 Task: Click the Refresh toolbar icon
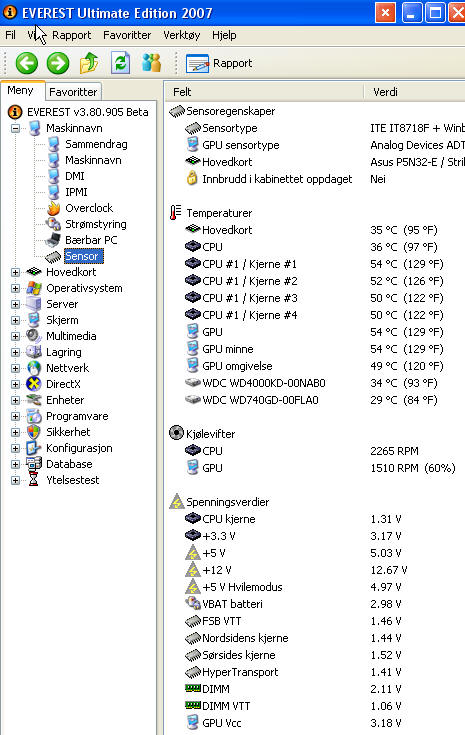point(120,63)
